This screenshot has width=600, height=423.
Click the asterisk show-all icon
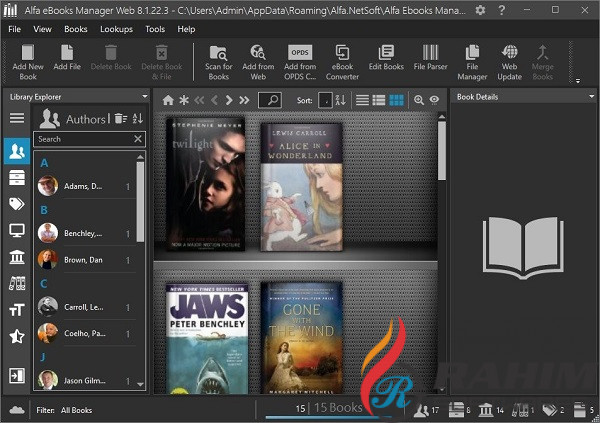184,100
